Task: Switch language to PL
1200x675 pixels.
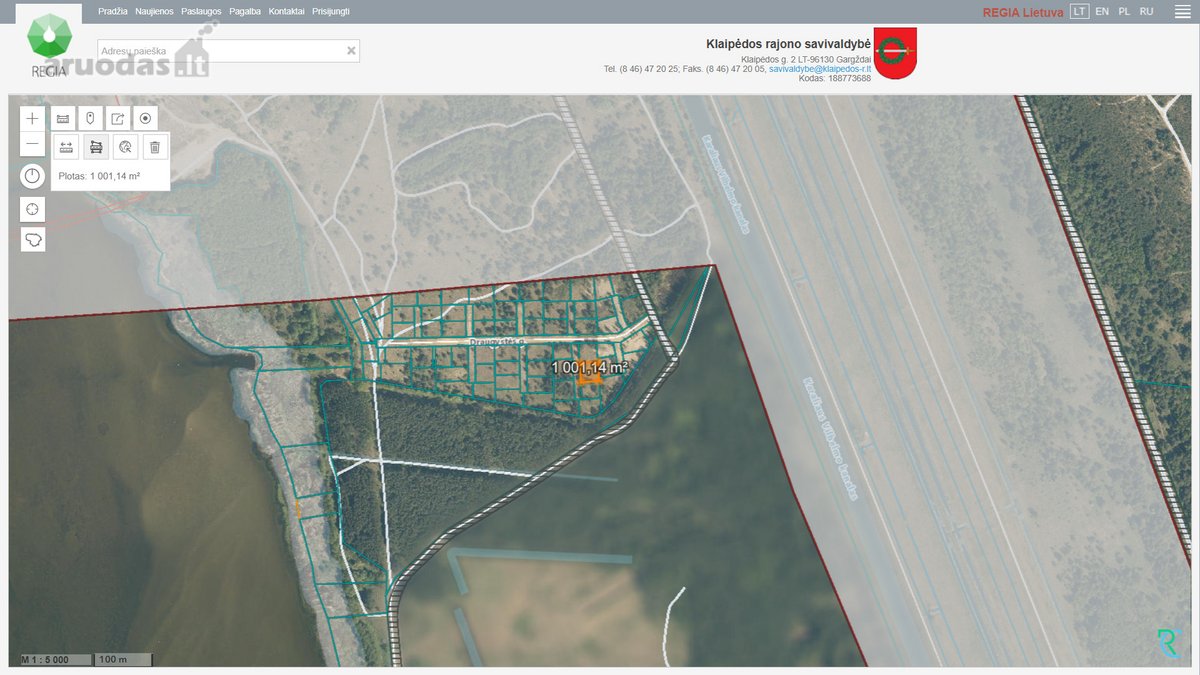Action: tap(1124, 11)
